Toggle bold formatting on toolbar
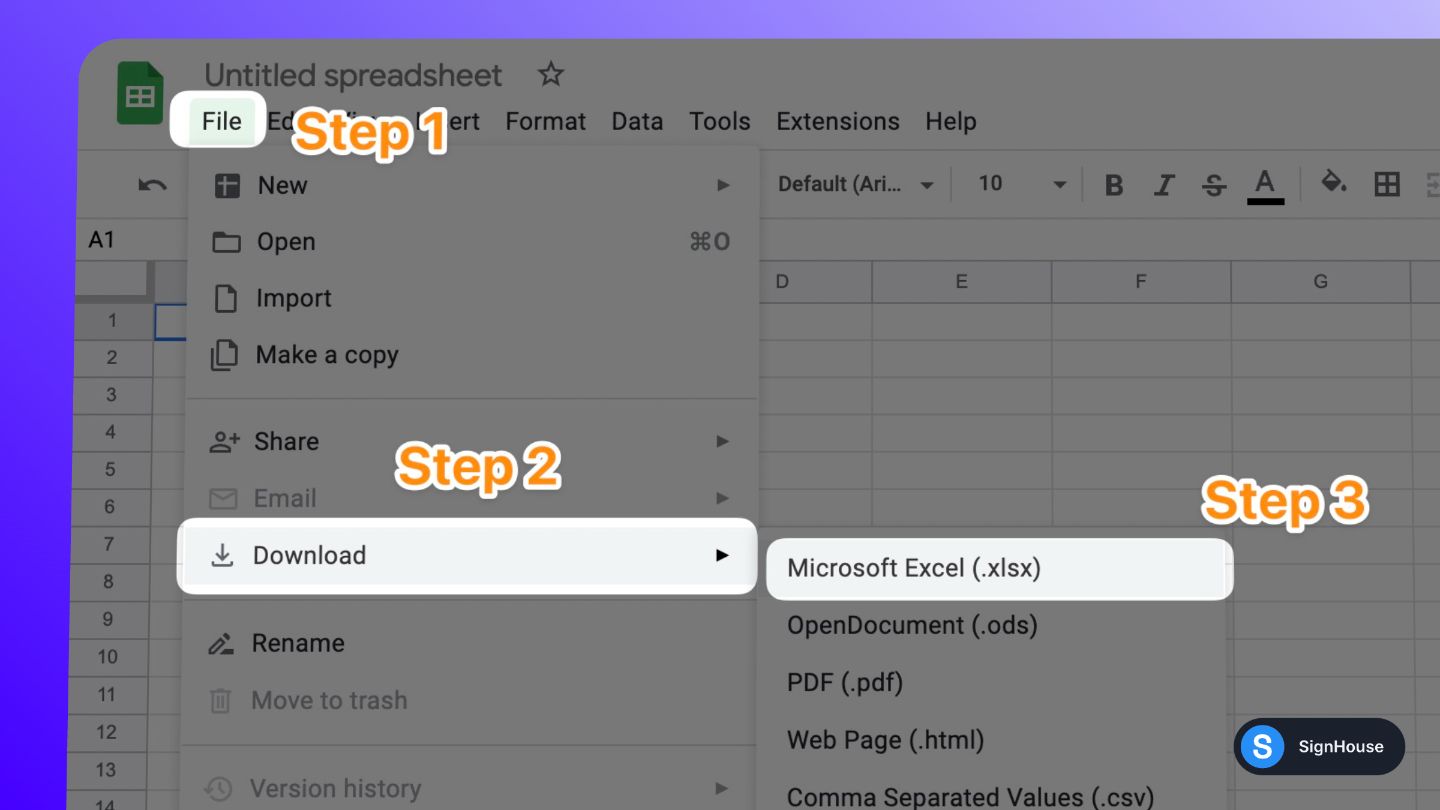The height and width of the screenshot is (810, 1440). 1113,184
